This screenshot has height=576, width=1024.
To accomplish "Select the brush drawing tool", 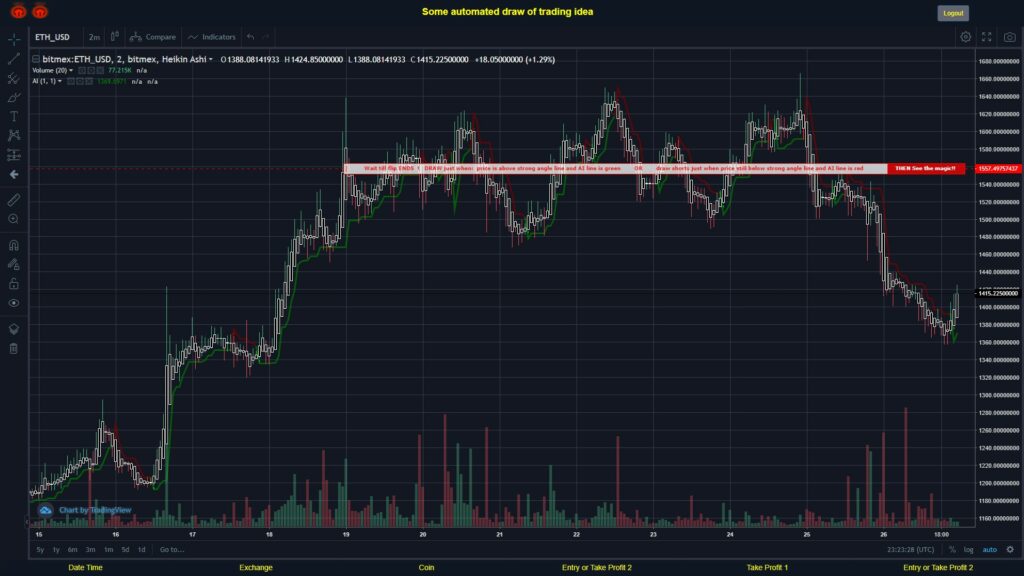I will pos(14,97).
